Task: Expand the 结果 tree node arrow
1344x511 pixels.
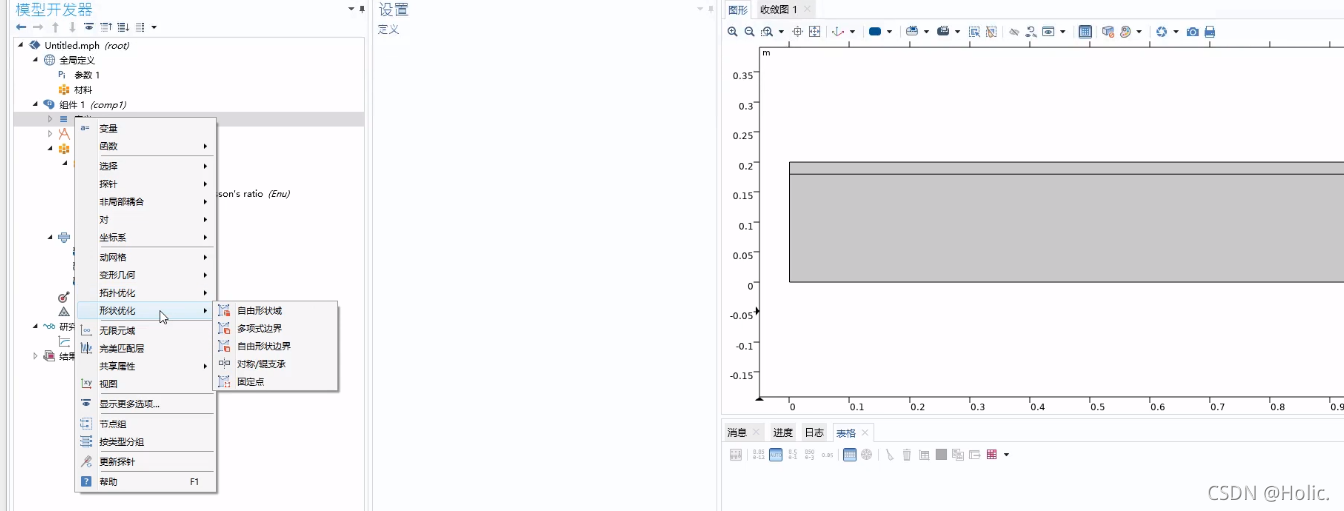Action: coord(36,356)
